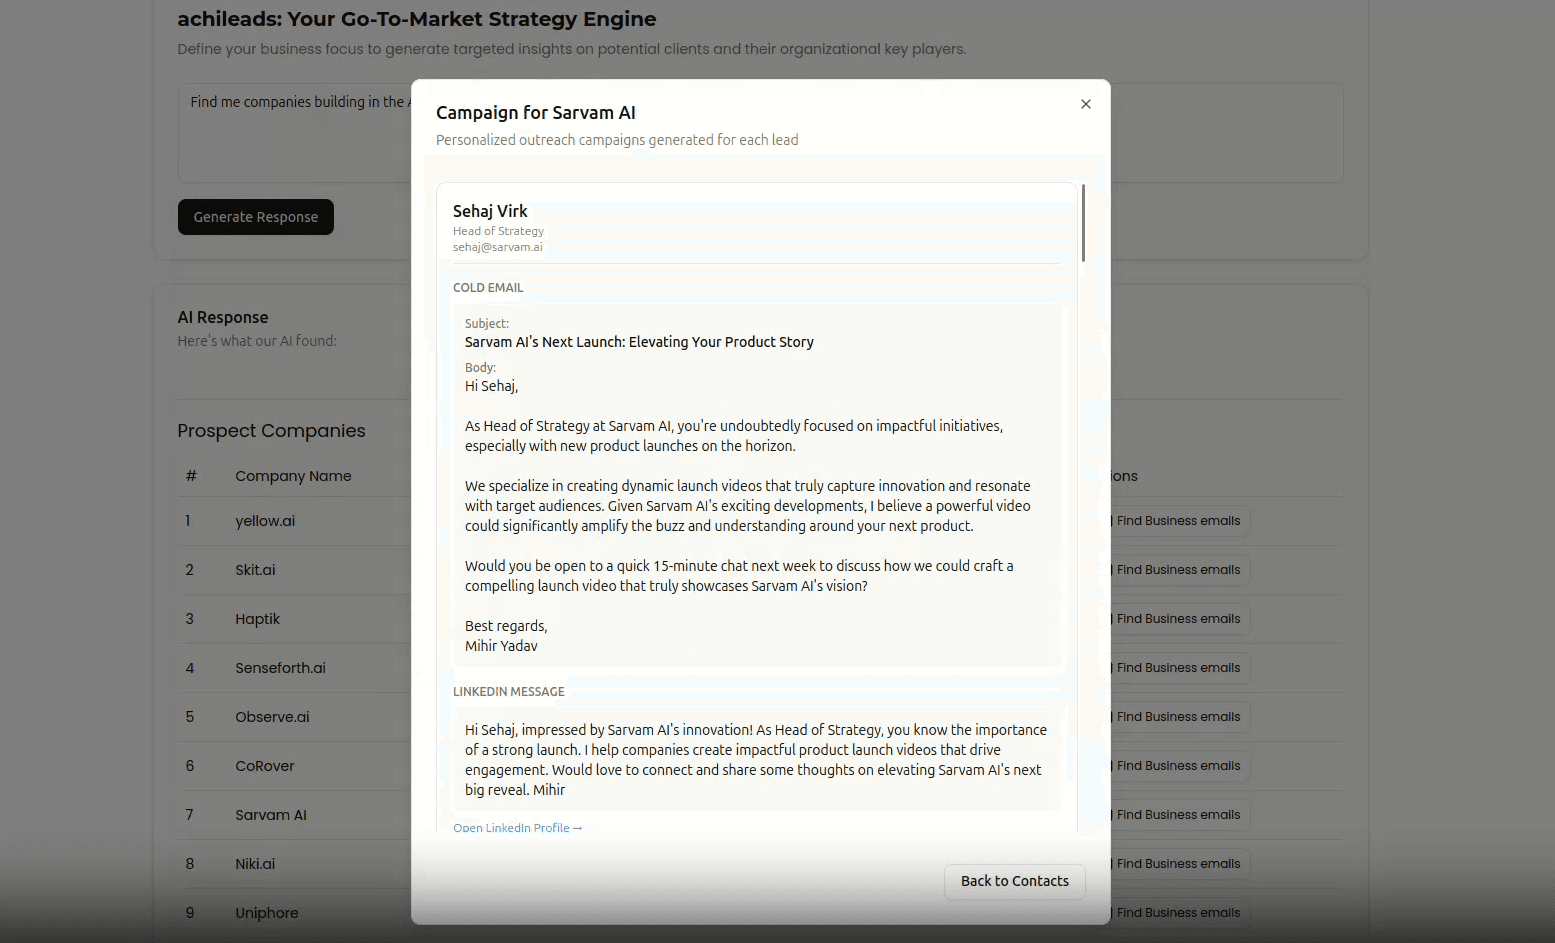Viewport: 1555px width, 943px height.
Task: Find Business emails for Niki.ai
Action: (x=1177, y=863)
